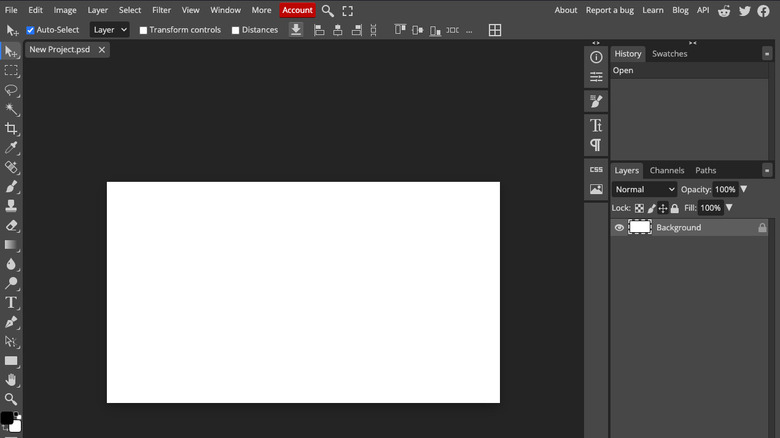Close the New Project.psd document tab
The image size is (780, 438).
tap(101, 49)
